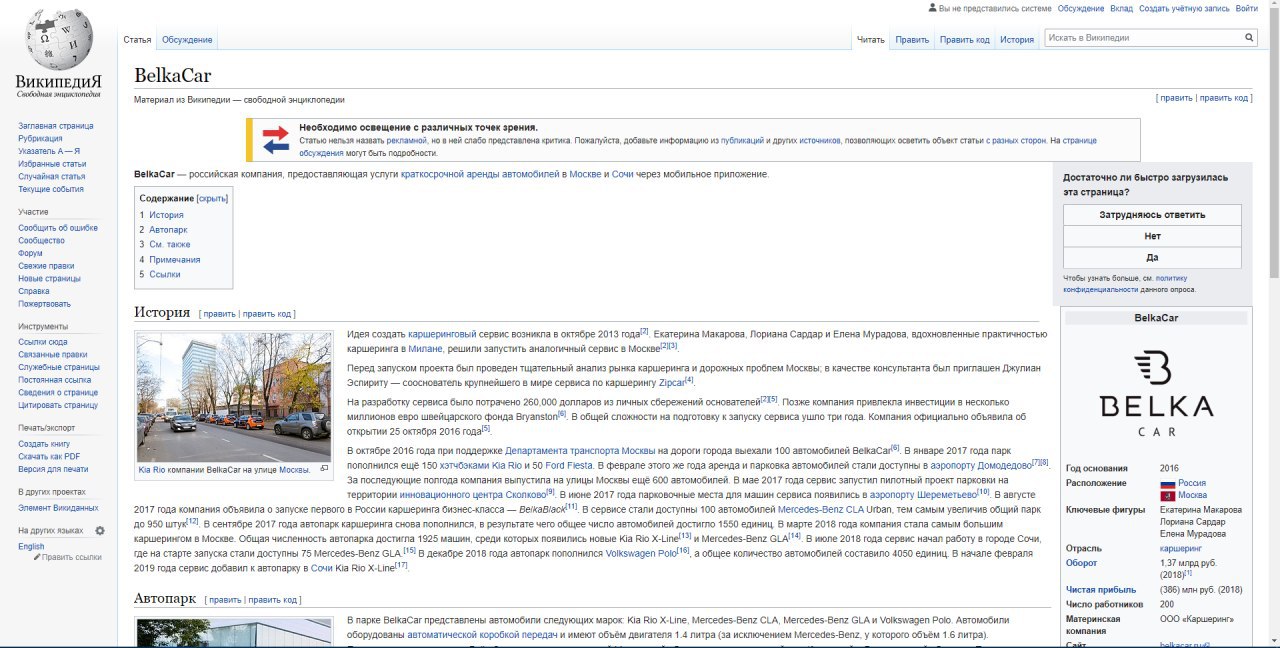Open the Править код tab
The height and width of the screenshot is (648, 1280).
coord(965,40)
